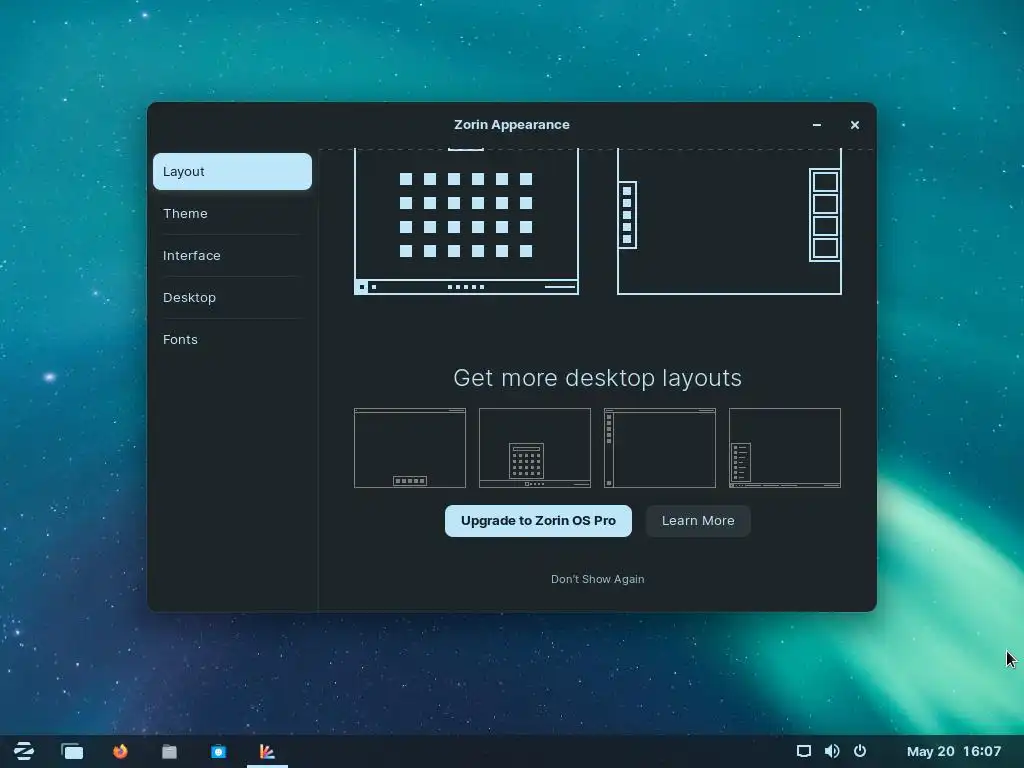Open the volume control in tray
1024x768 pixels.
832,751
